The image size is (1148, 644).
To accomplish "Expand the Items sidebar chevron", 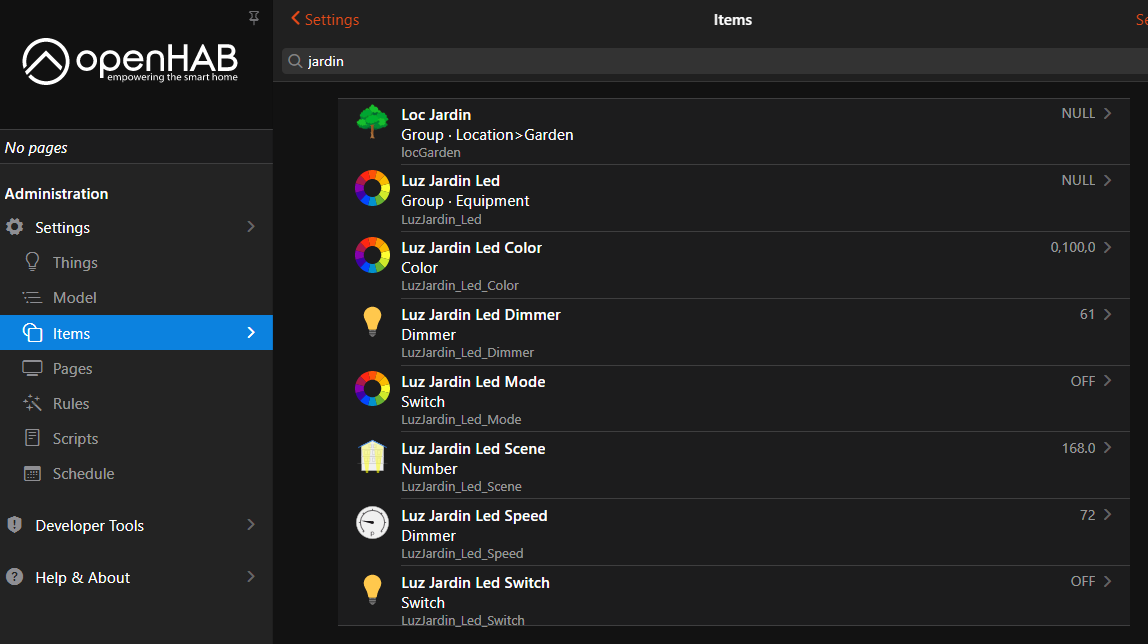I will (x=251, y=333).
